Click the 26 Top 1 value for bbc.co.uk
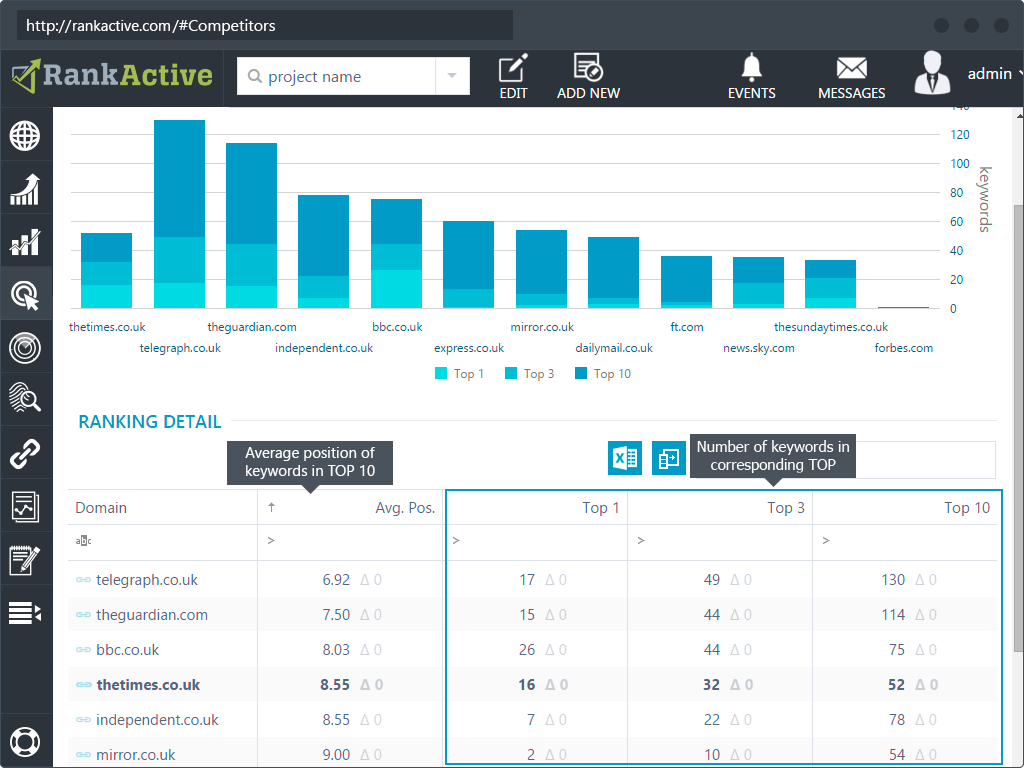The height and width of the screenshot is (768, 1024). click(527, 650)
